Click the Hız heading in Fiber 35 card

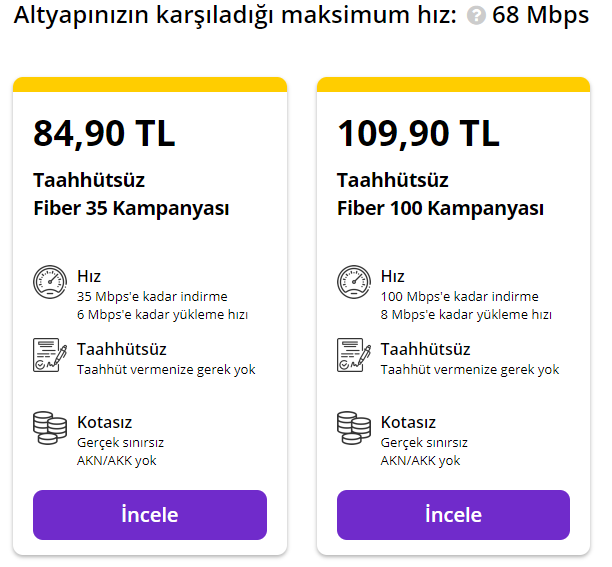tap(89, 276)
